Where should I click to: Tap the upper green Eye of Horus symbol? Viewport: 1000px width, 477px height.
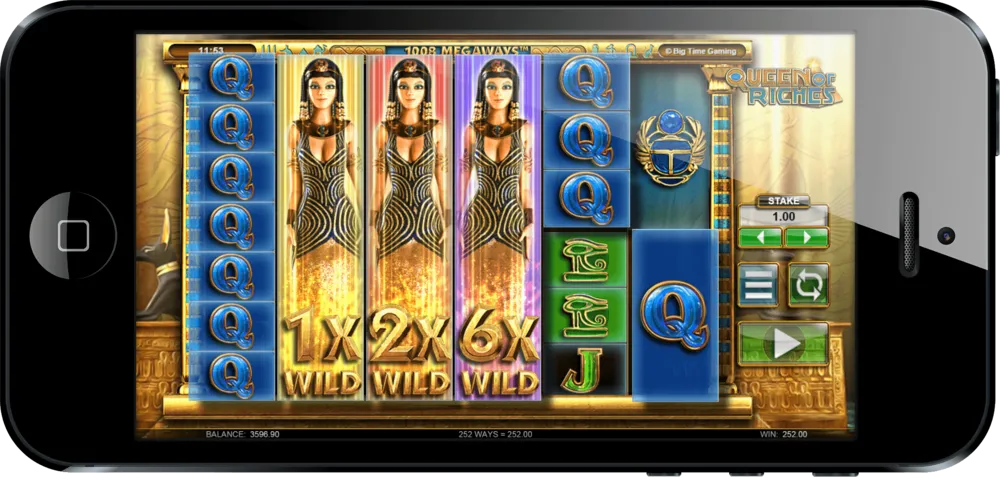[x=586, y=260]
